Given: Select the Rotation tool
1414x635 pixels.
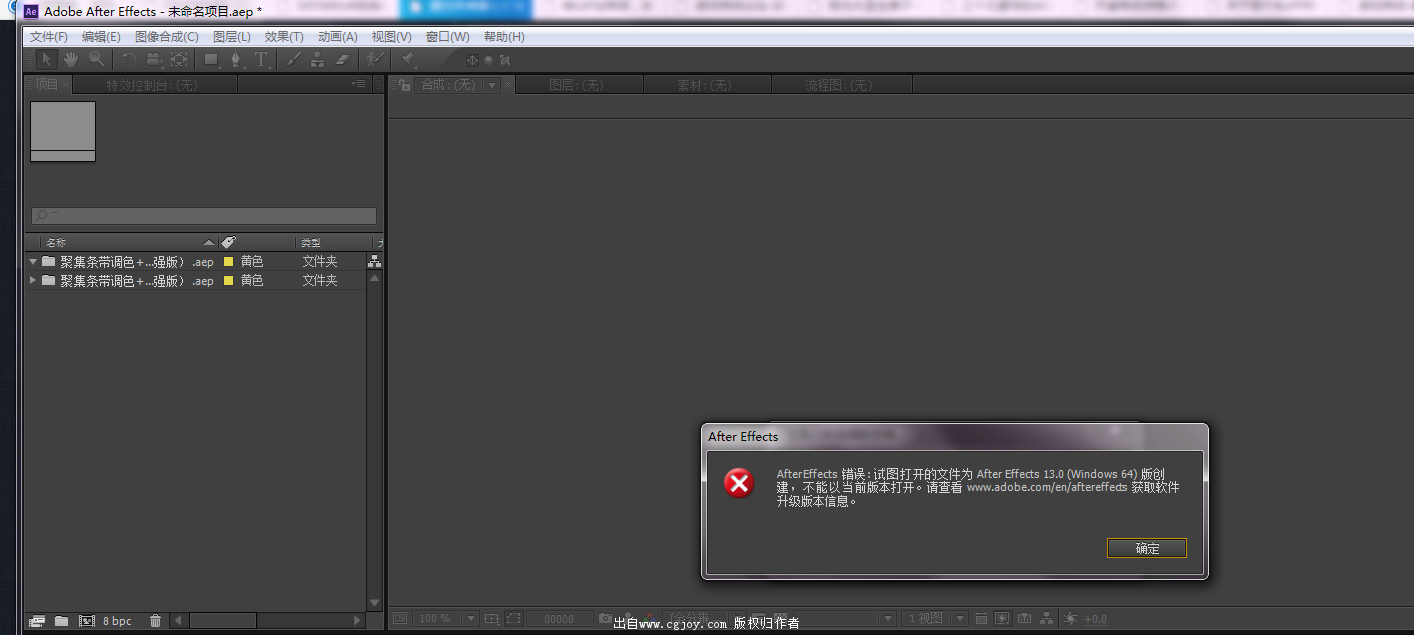Looking at the screenshot, I should [129, 60].
